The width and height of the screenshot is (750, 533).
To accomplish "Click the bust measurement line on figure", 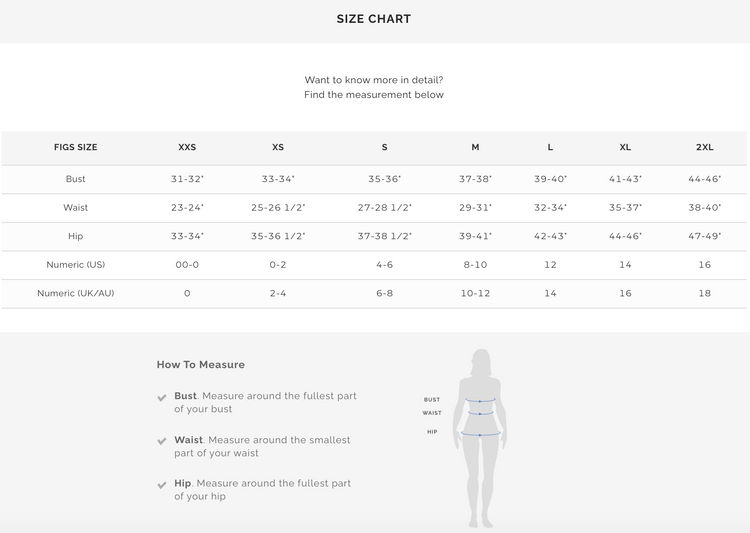I will coord(480,400).
